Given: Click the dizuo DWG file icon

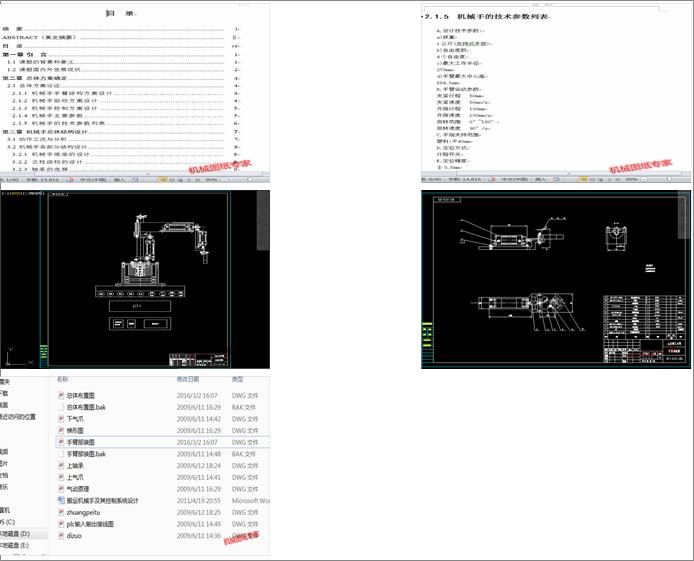Looking at the screenshot, I should tap(61, 535).
